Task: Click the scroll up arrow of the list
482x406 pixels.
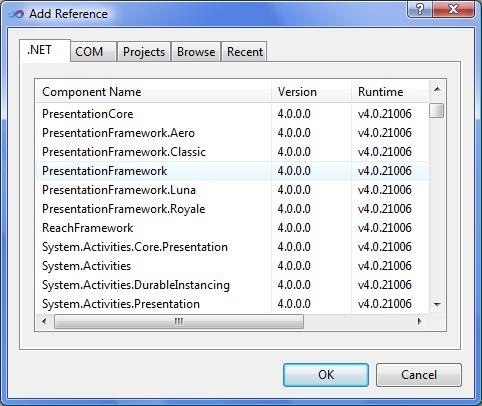Action: pos(437,89)
